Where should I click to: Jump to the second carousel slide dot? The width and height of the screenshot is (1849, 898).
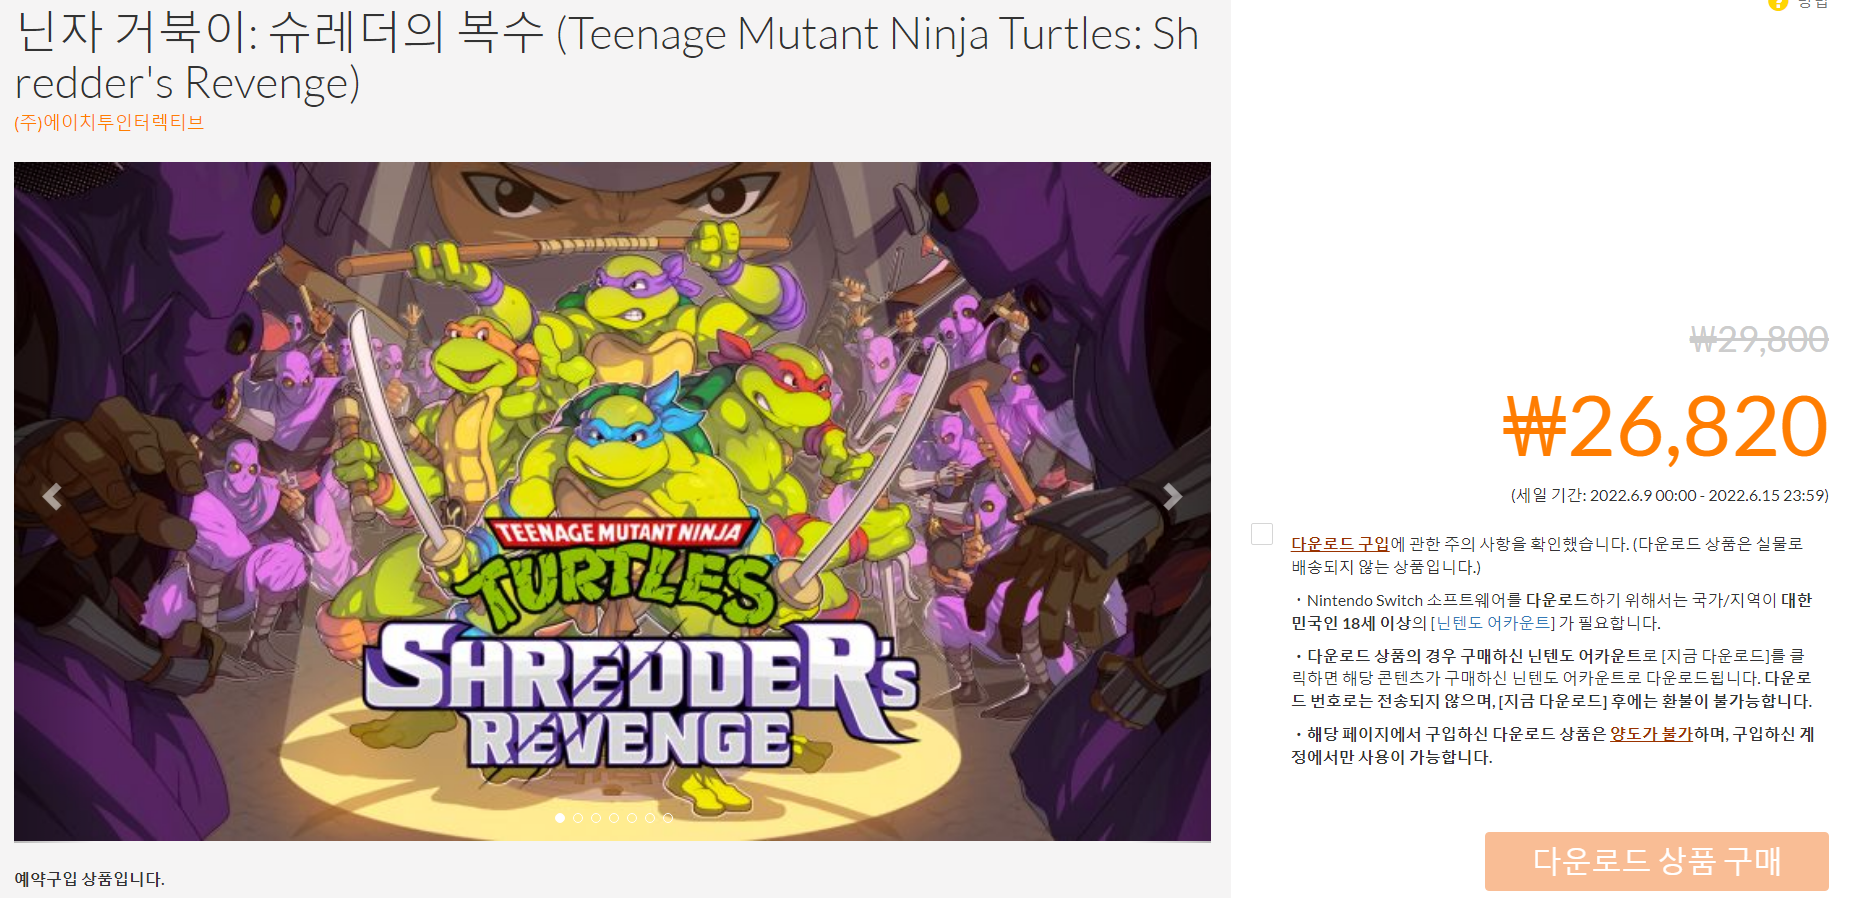pos(578,818)
